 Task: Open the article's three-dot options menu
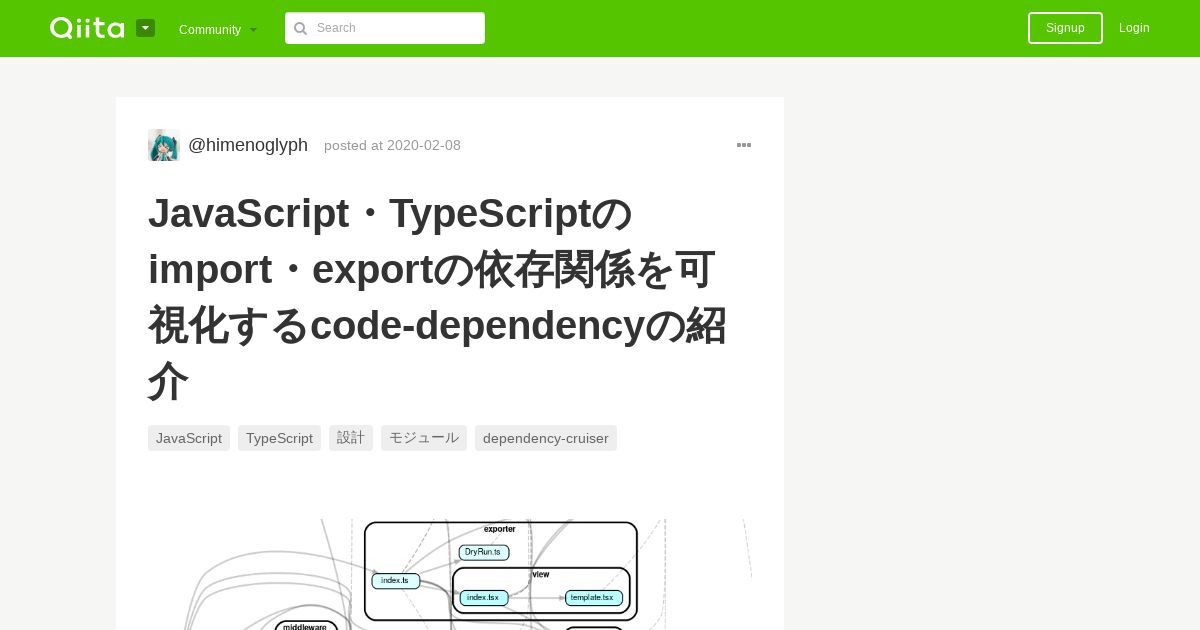[x=744, y=145]
